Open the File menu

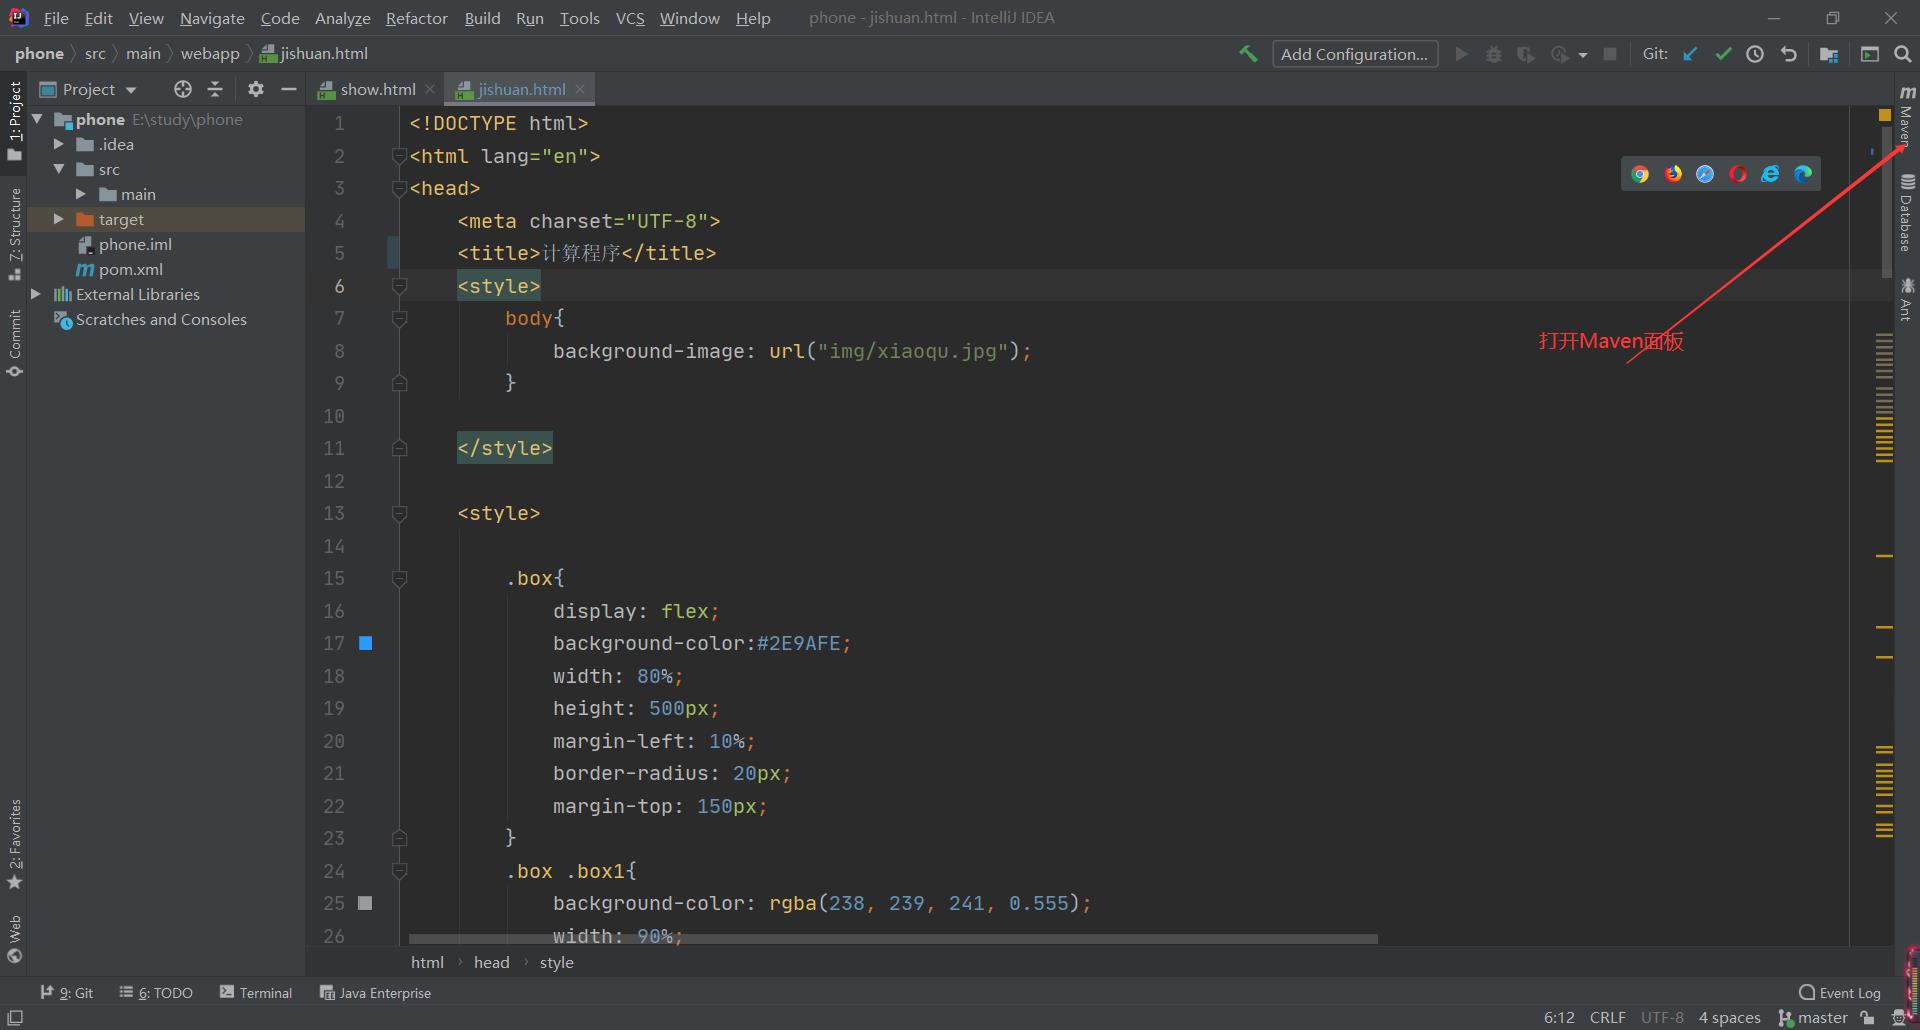click(56, 18)
